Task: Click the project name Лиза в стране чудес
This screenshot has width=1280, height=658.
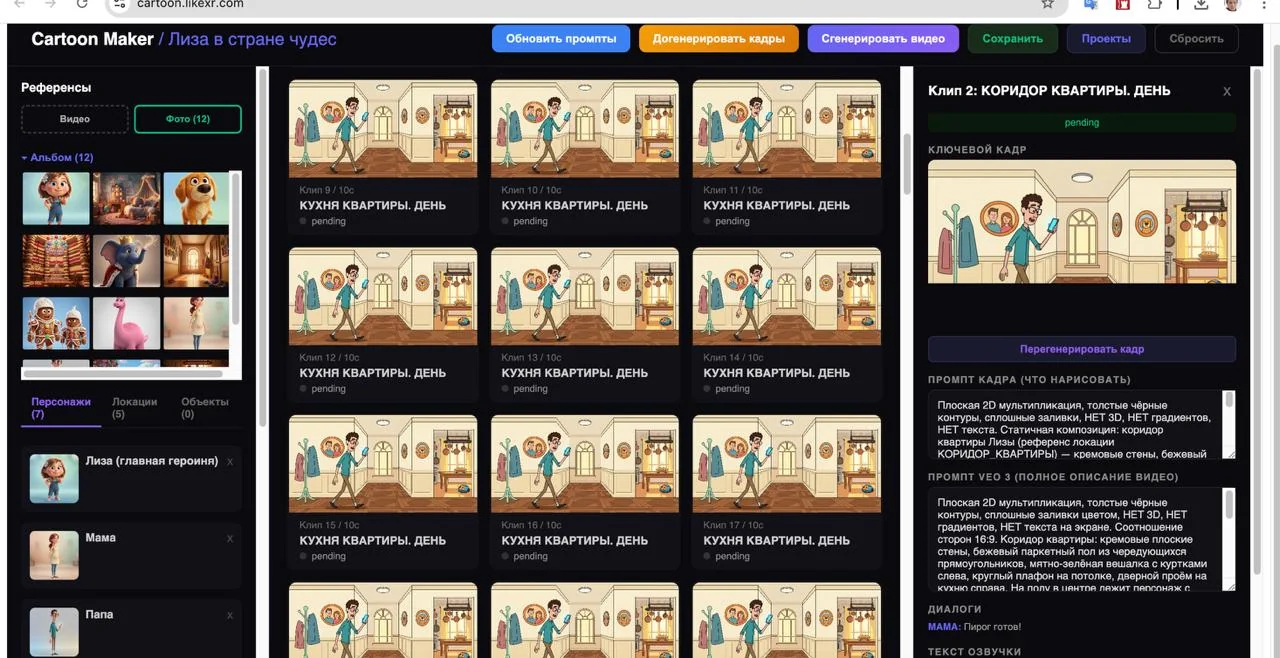Action: 252,39
